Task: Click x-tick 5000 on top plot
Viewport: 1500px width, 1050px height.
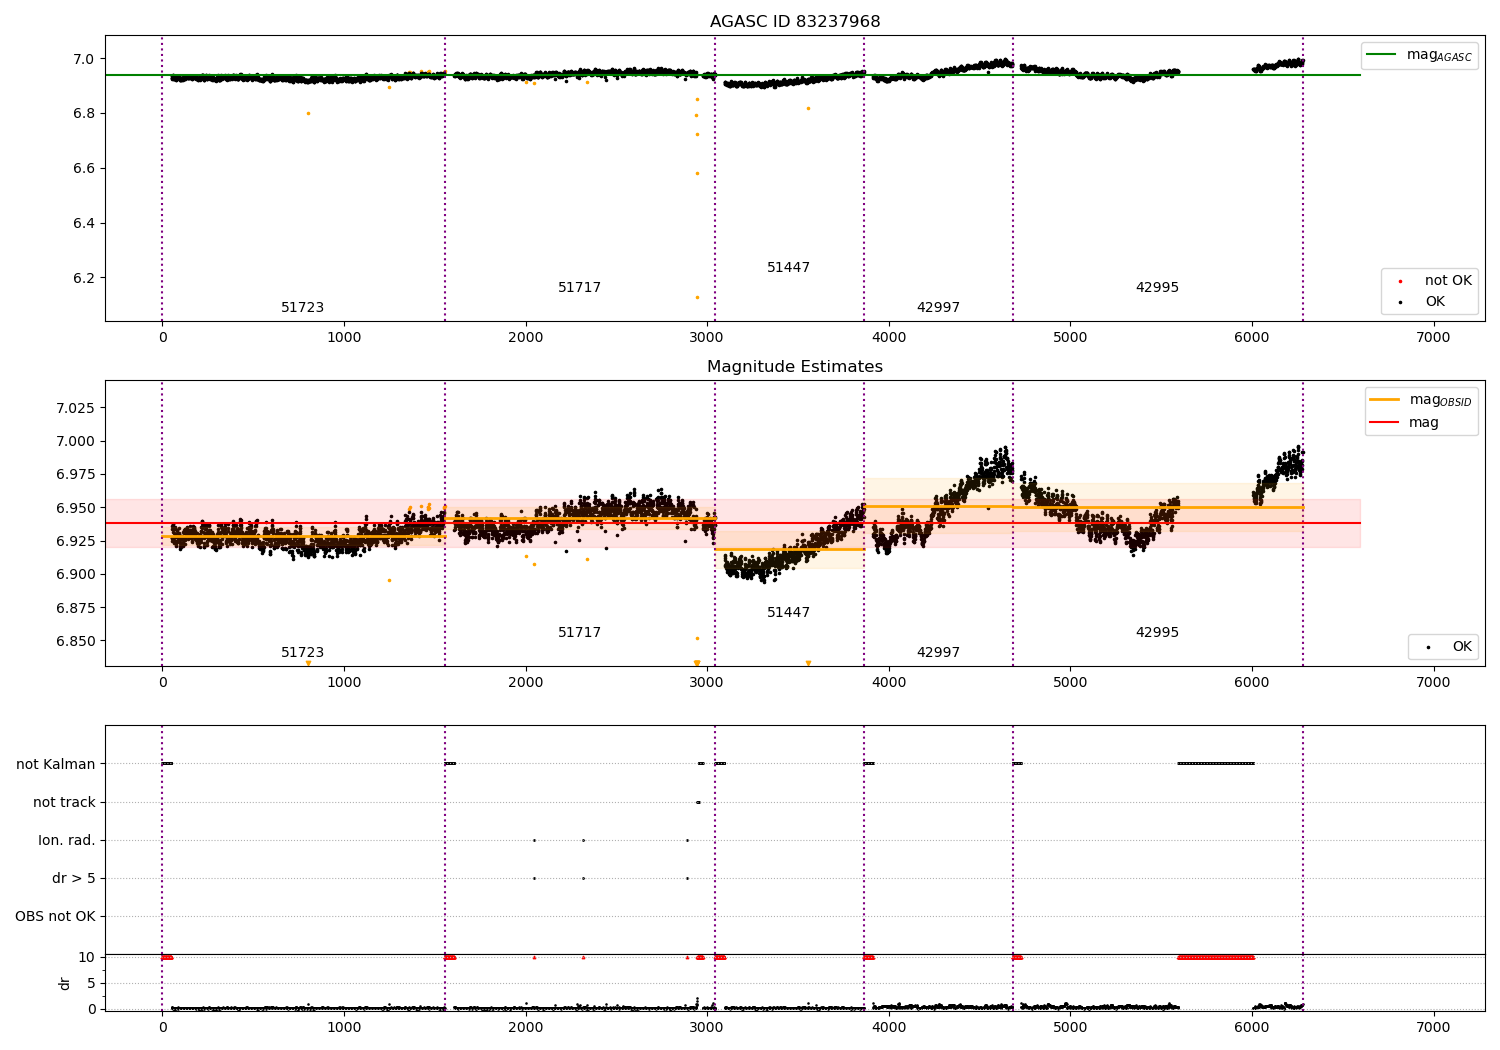Action: (1070, 337)
